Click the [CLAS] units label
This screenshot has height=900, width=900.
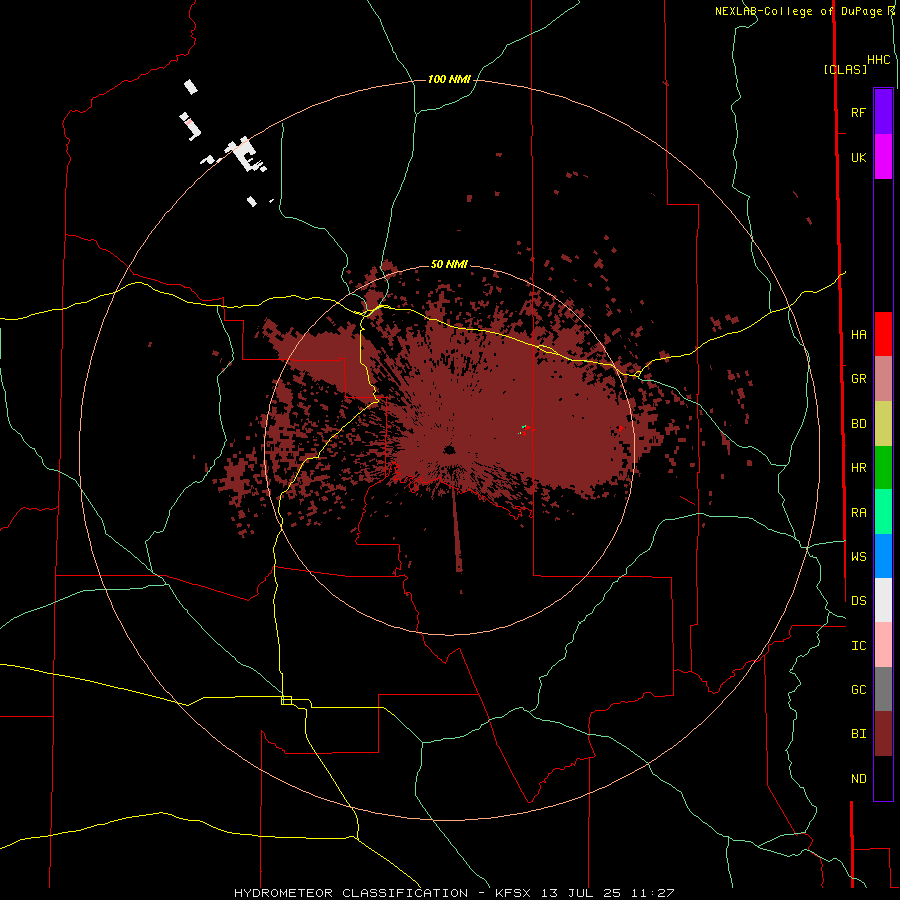click(845, 70)
